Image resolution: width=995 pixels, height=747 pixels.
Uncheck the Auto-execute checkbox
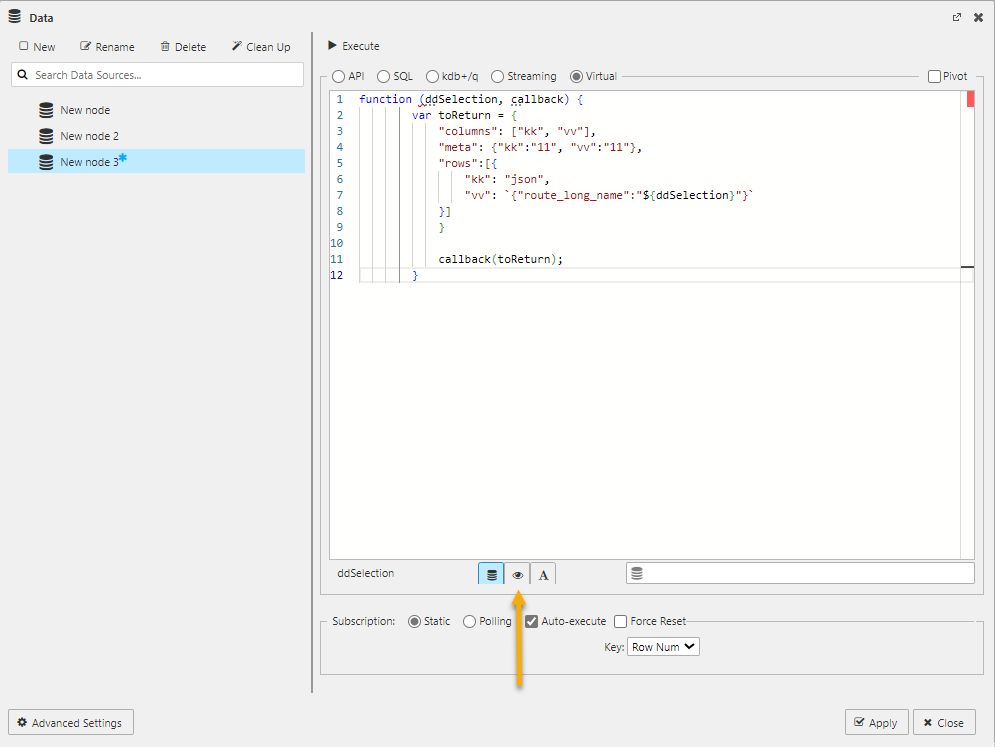[532, 621]
